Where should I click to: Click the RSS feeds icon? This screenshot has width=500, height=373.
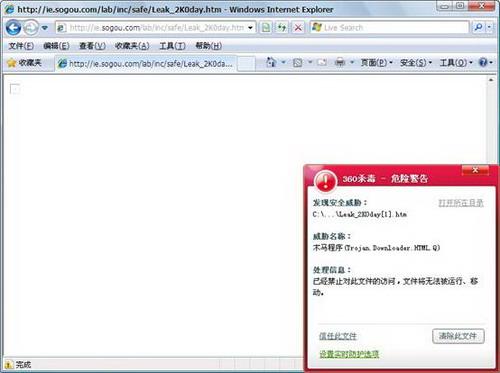297,62
